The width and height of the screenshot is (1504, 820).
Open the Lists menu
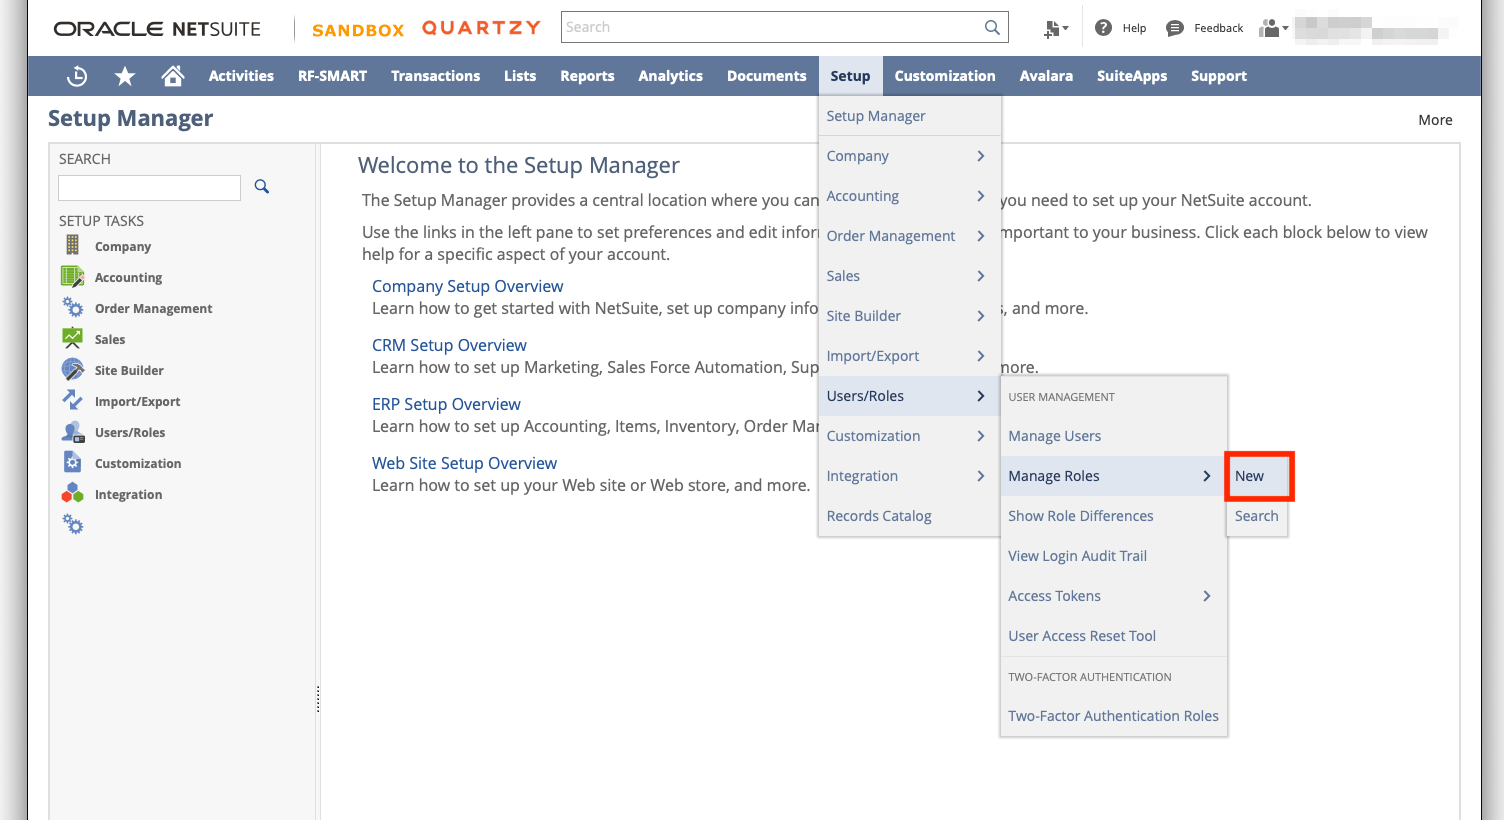click(520, 76)
